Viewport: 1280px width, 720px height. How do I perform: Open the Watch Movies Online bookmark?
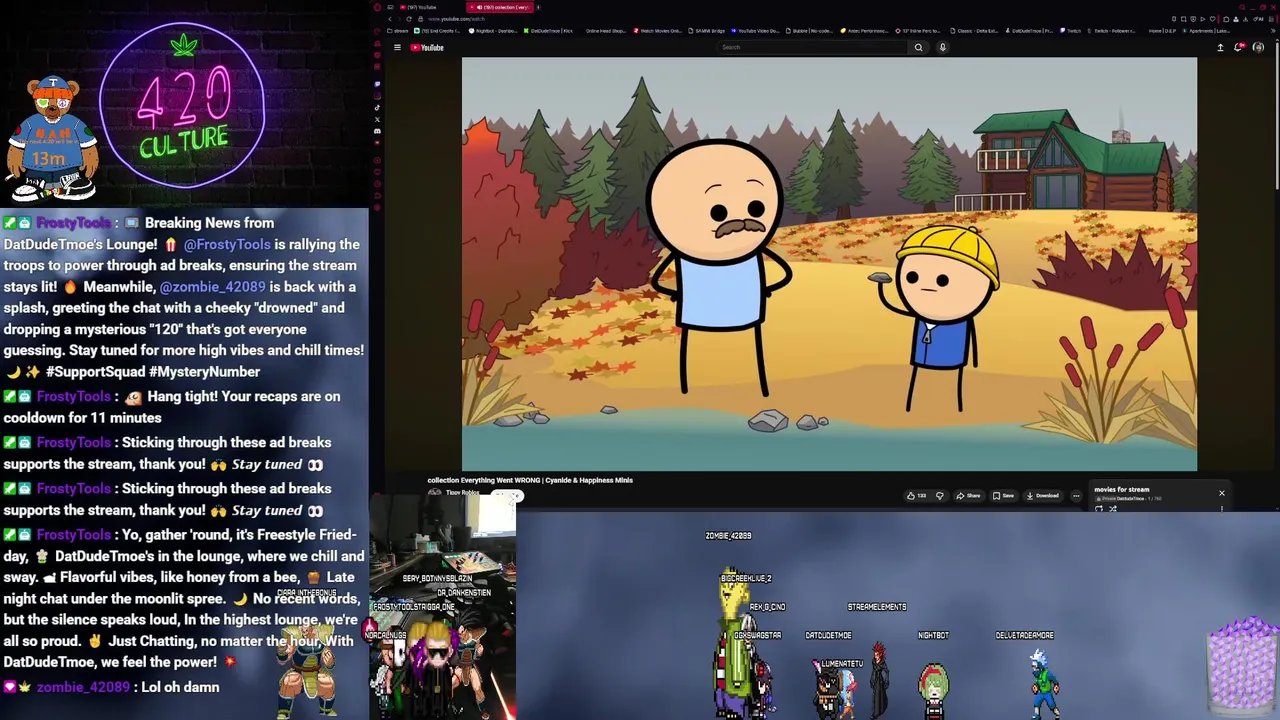coord(659,31)
